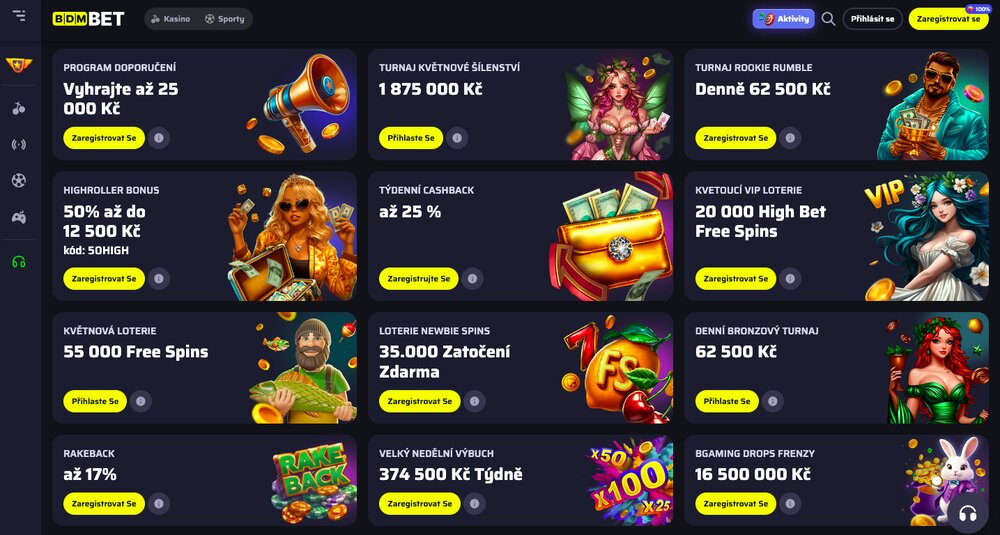Click the BDMBET logo
The height and width of the screenshot is (535, 1000).
88,19
